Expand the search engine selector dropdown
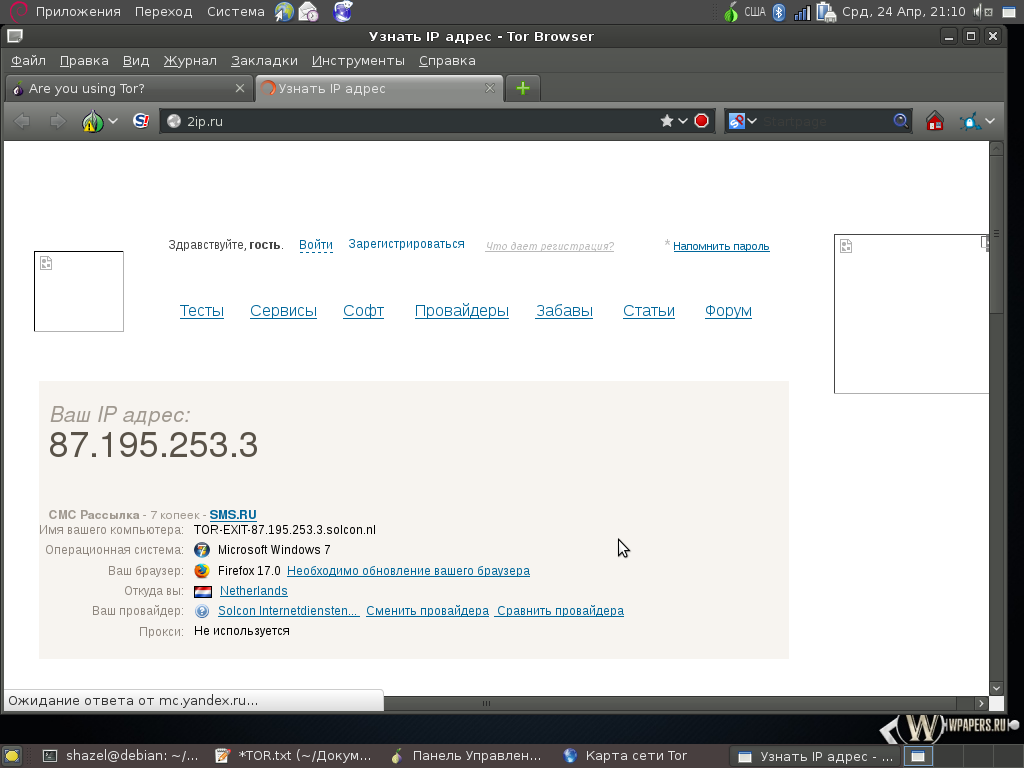Viewport: 1024px width, 768px height. pyautogui.click(x=752, y=121)
